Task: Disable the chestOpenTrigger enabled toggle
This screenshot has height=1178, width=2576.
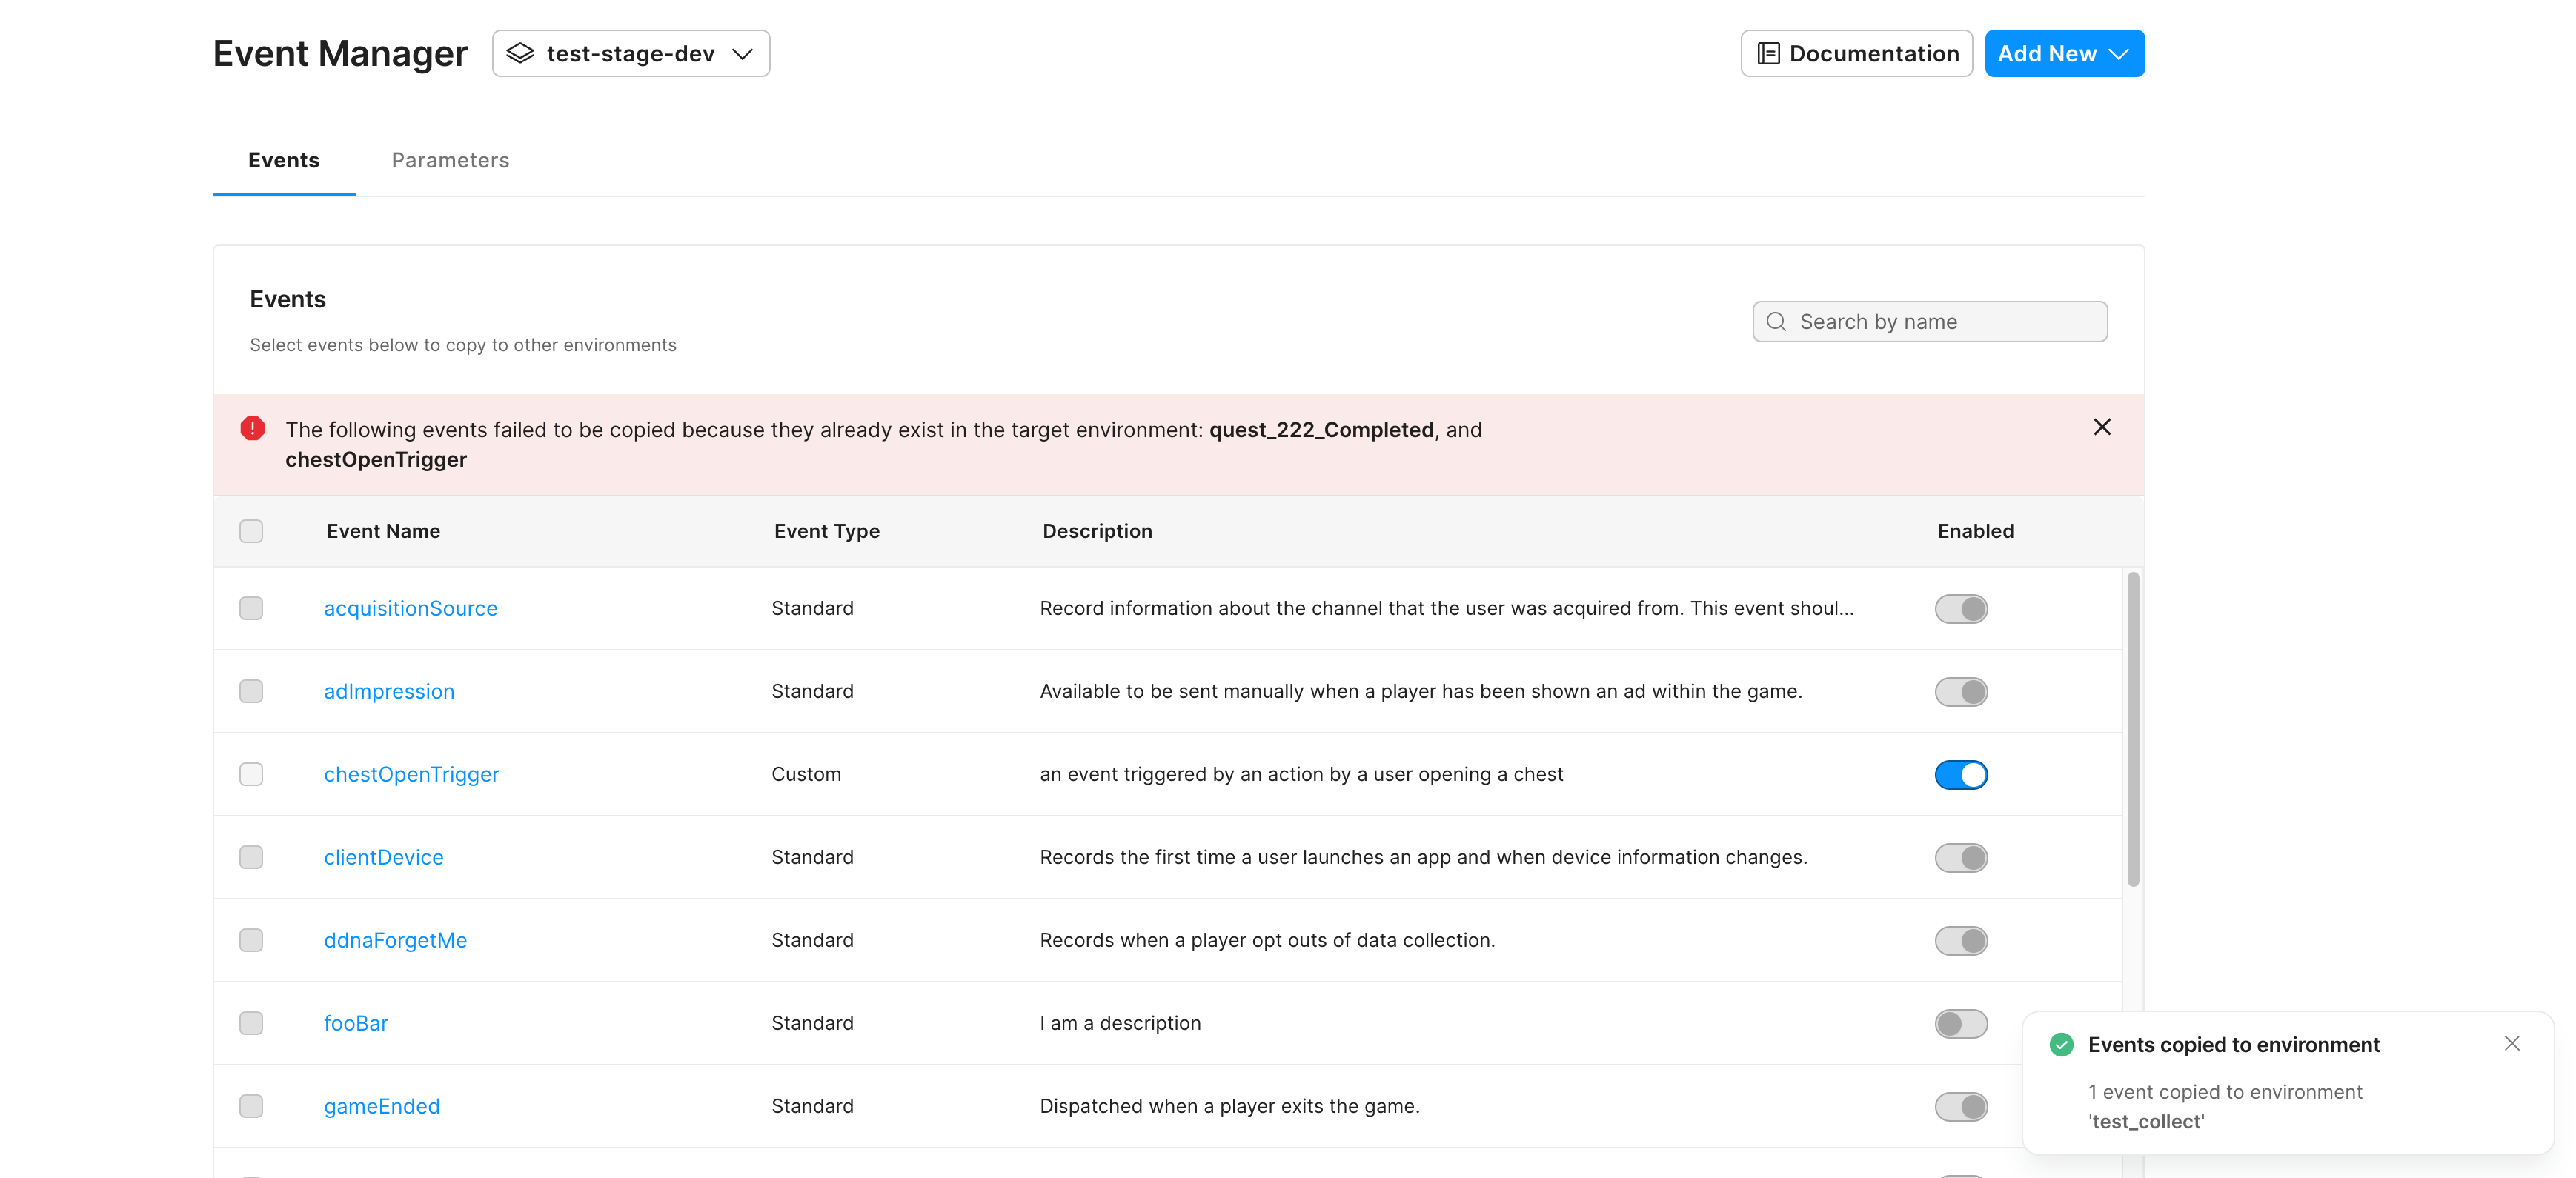Action: pos(1960,775)
